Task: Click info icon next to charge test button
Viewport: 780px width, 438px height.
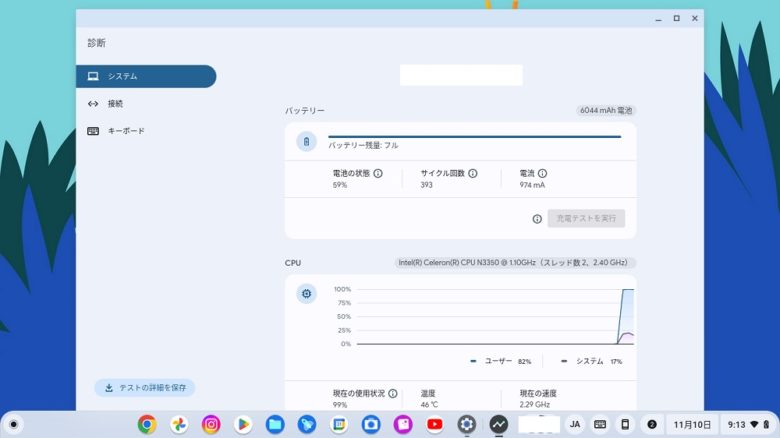Action: pyautogui.click(x=537, y=219)
